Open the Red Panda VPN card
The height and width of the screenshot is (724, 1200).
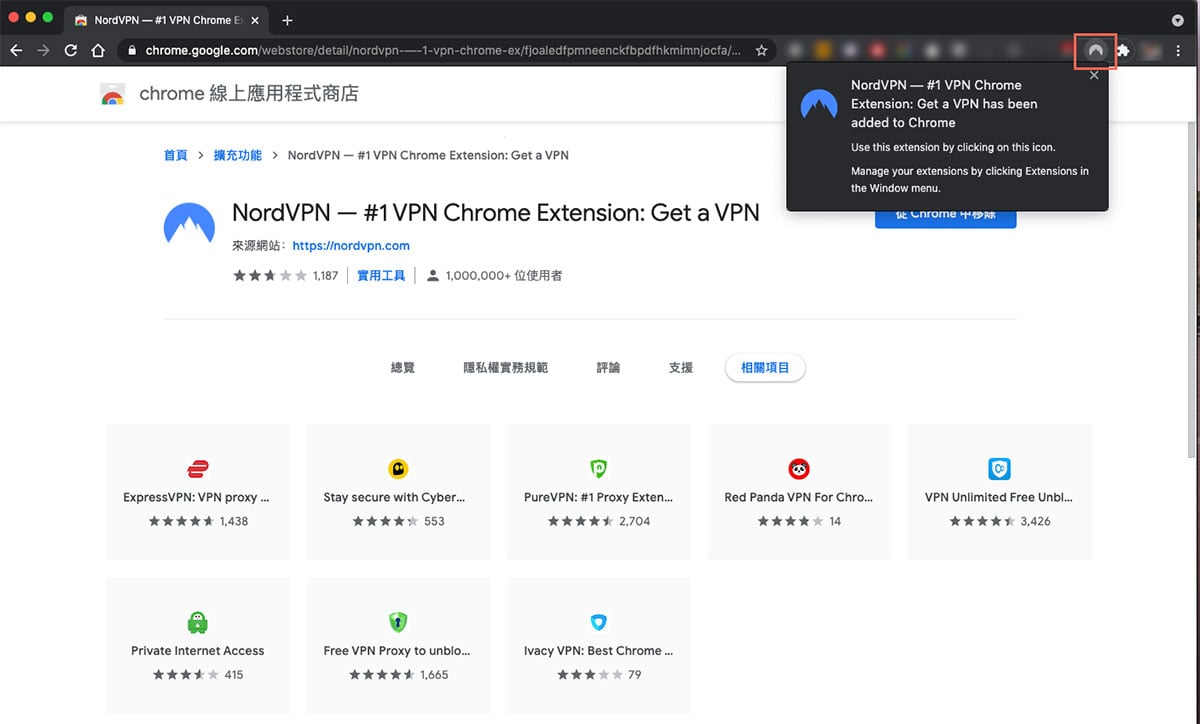pos(799,491)
